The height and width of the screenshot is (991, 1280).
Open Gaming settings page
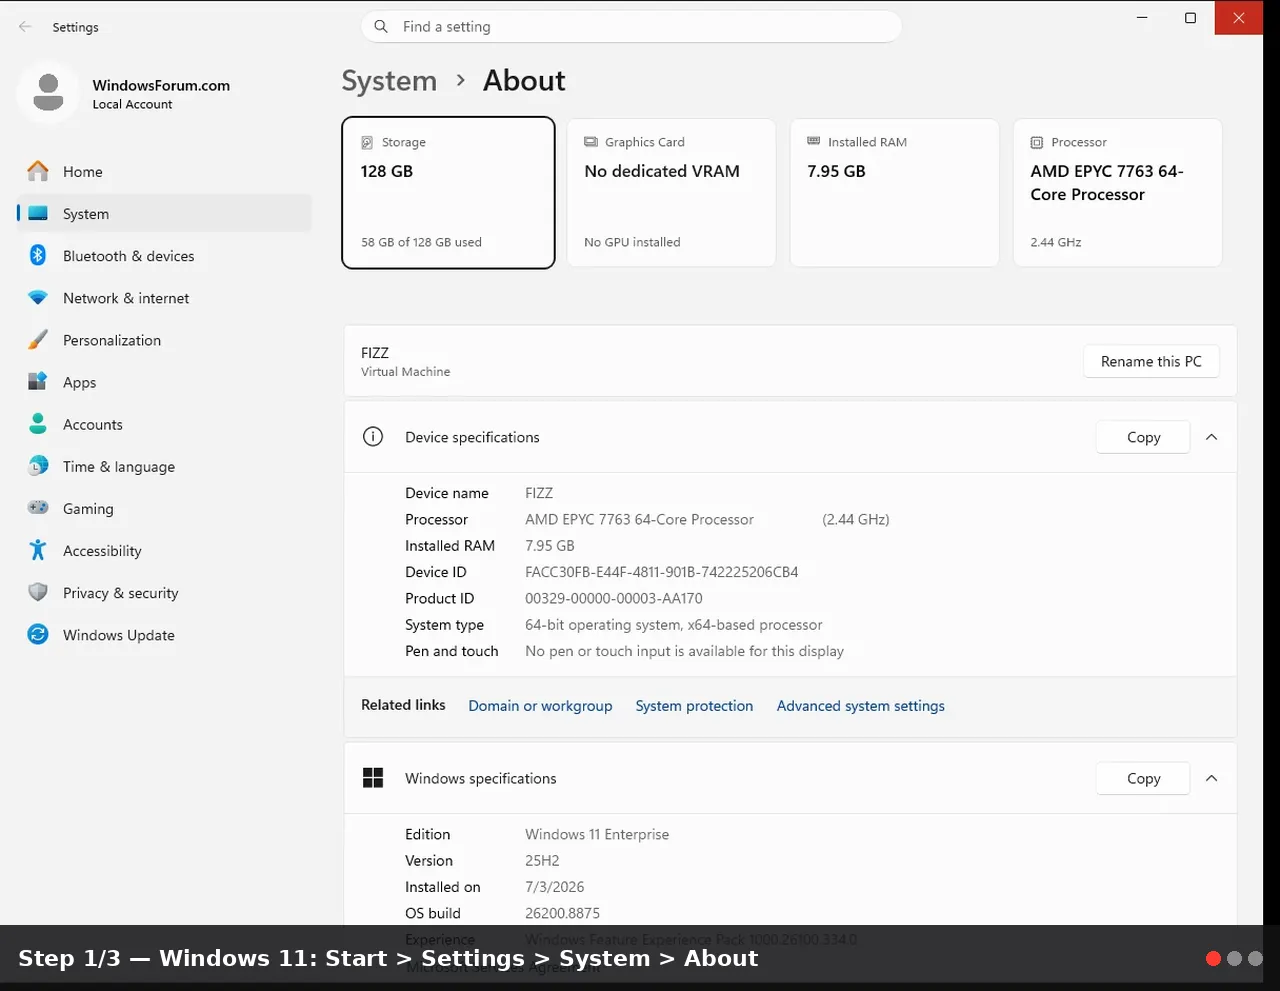[164, 508]
